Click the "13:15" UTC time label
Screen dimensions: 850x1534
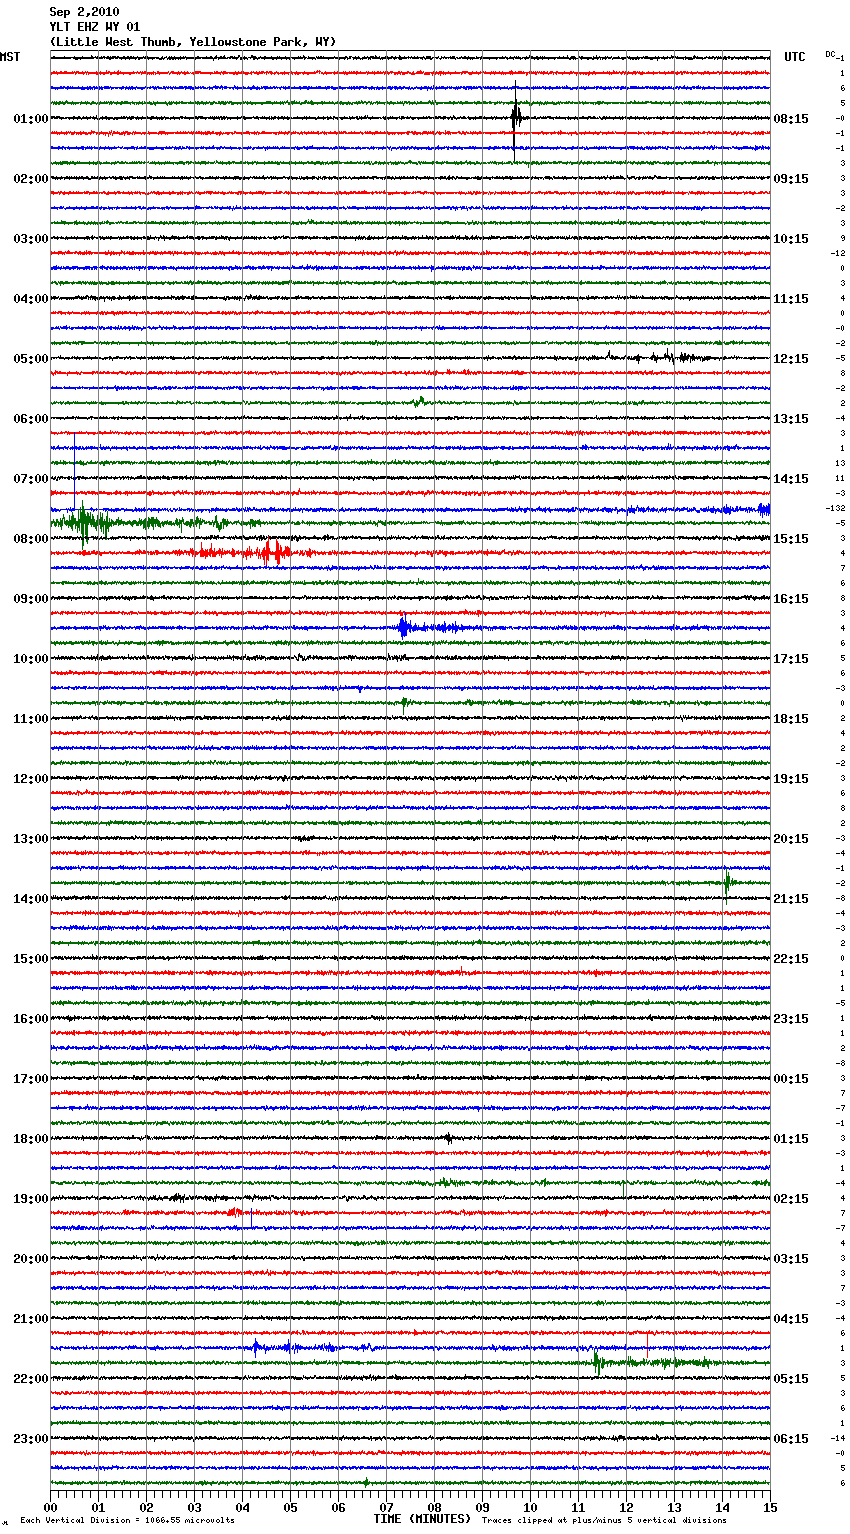coord(791,419)
